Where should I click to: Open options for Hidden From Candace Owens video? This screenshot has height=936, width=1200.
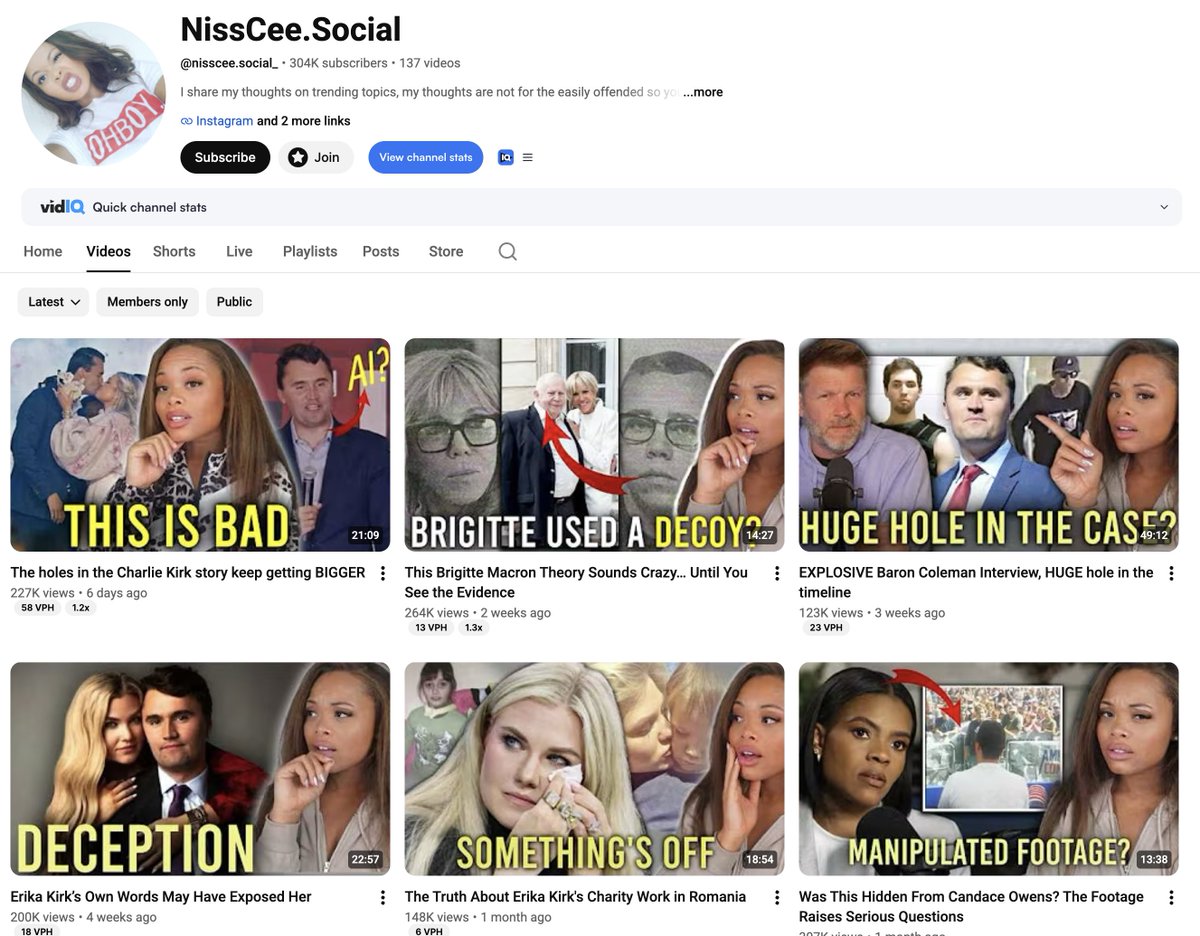click(1171, 897)
